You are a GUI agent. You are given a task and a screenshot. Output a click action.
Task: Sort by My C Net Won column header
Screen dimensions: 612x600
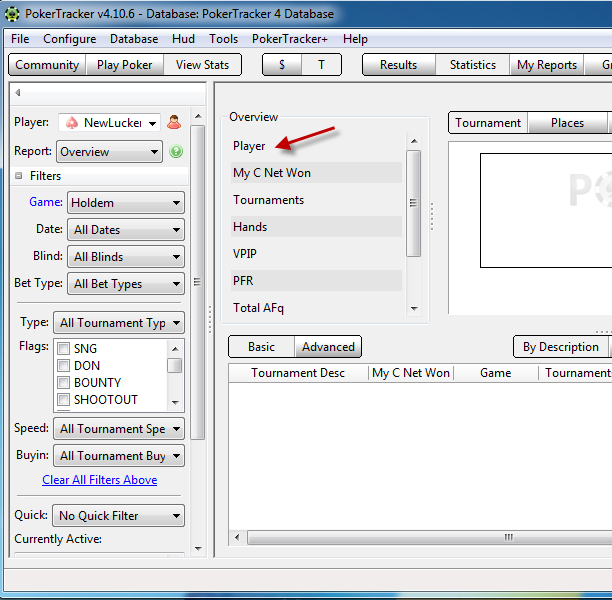click(411, 373)
